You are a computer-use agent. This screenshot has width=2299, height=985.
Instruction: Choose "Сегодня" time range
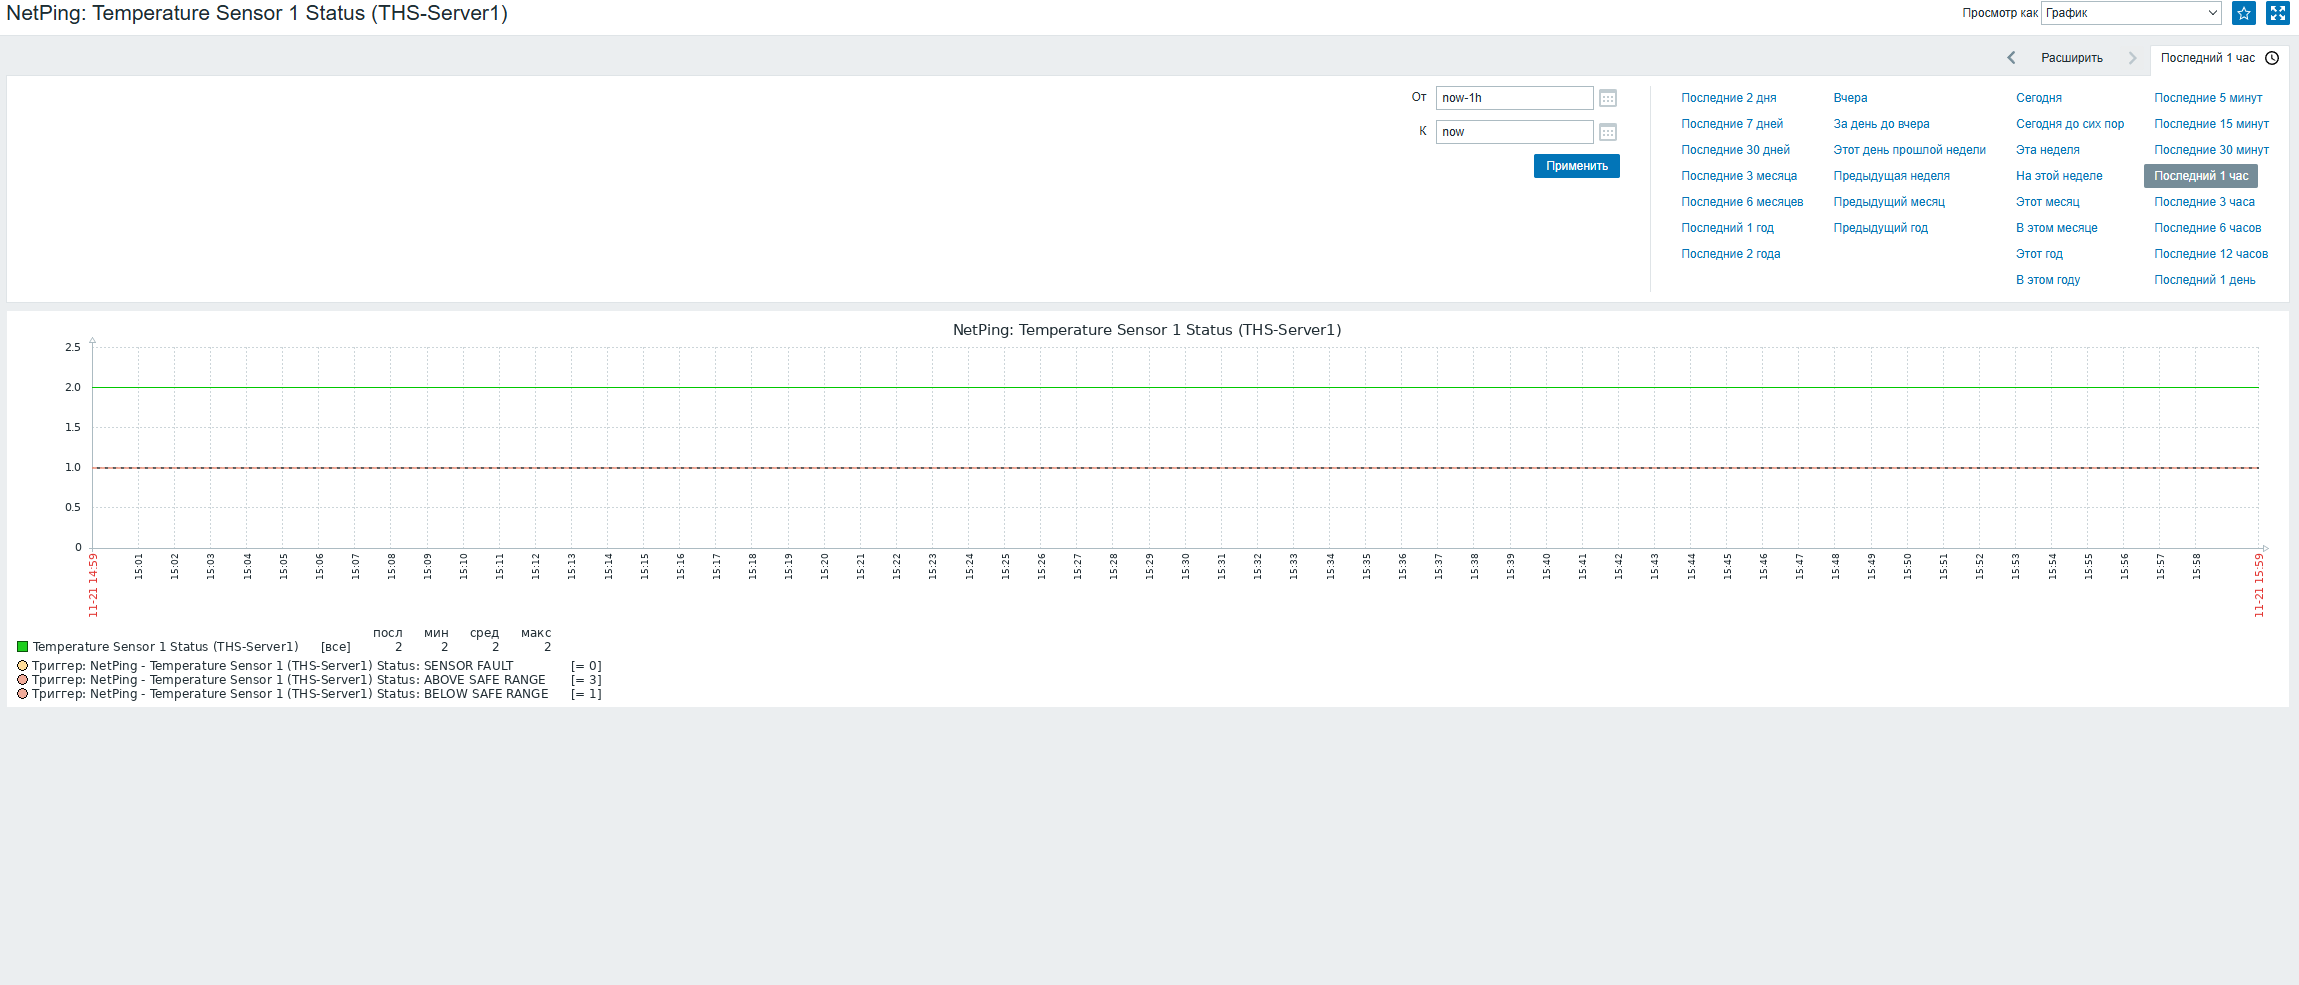tap(2038, 98)
